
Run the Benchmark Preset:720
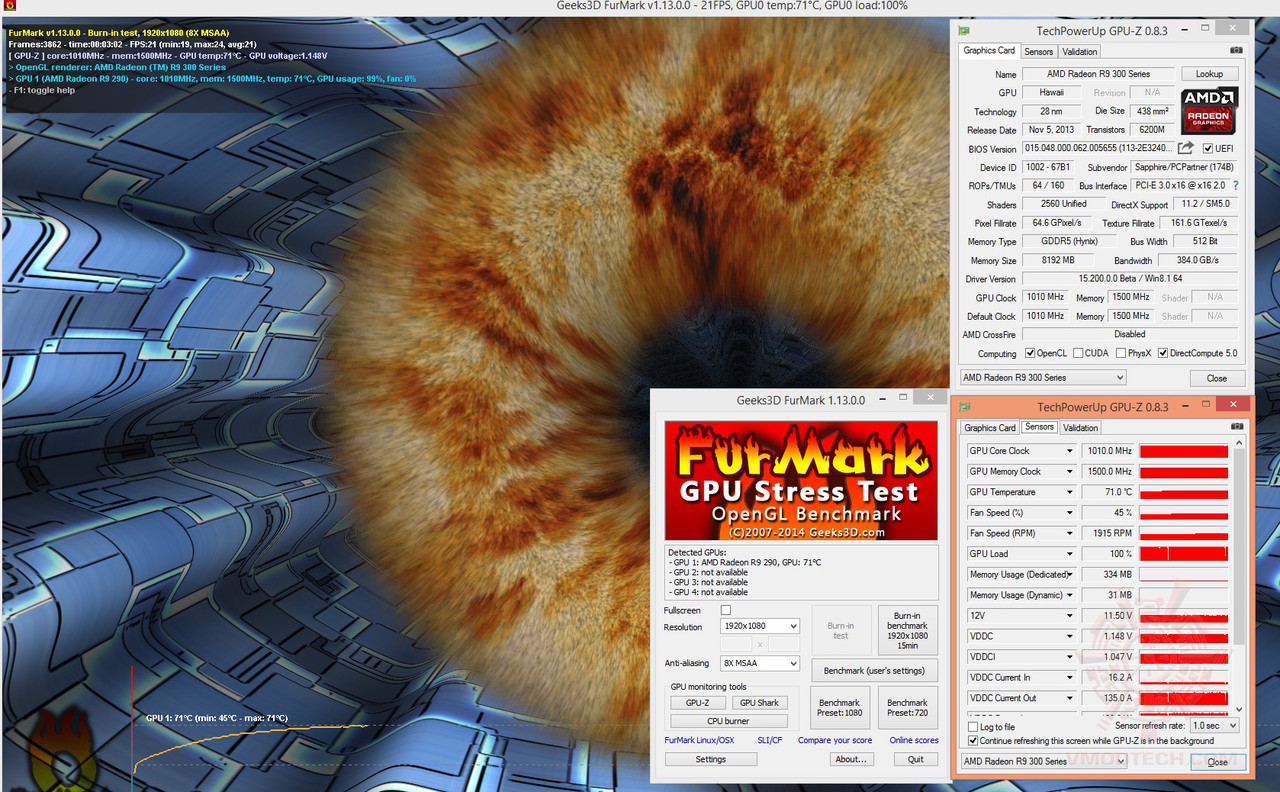907,708
